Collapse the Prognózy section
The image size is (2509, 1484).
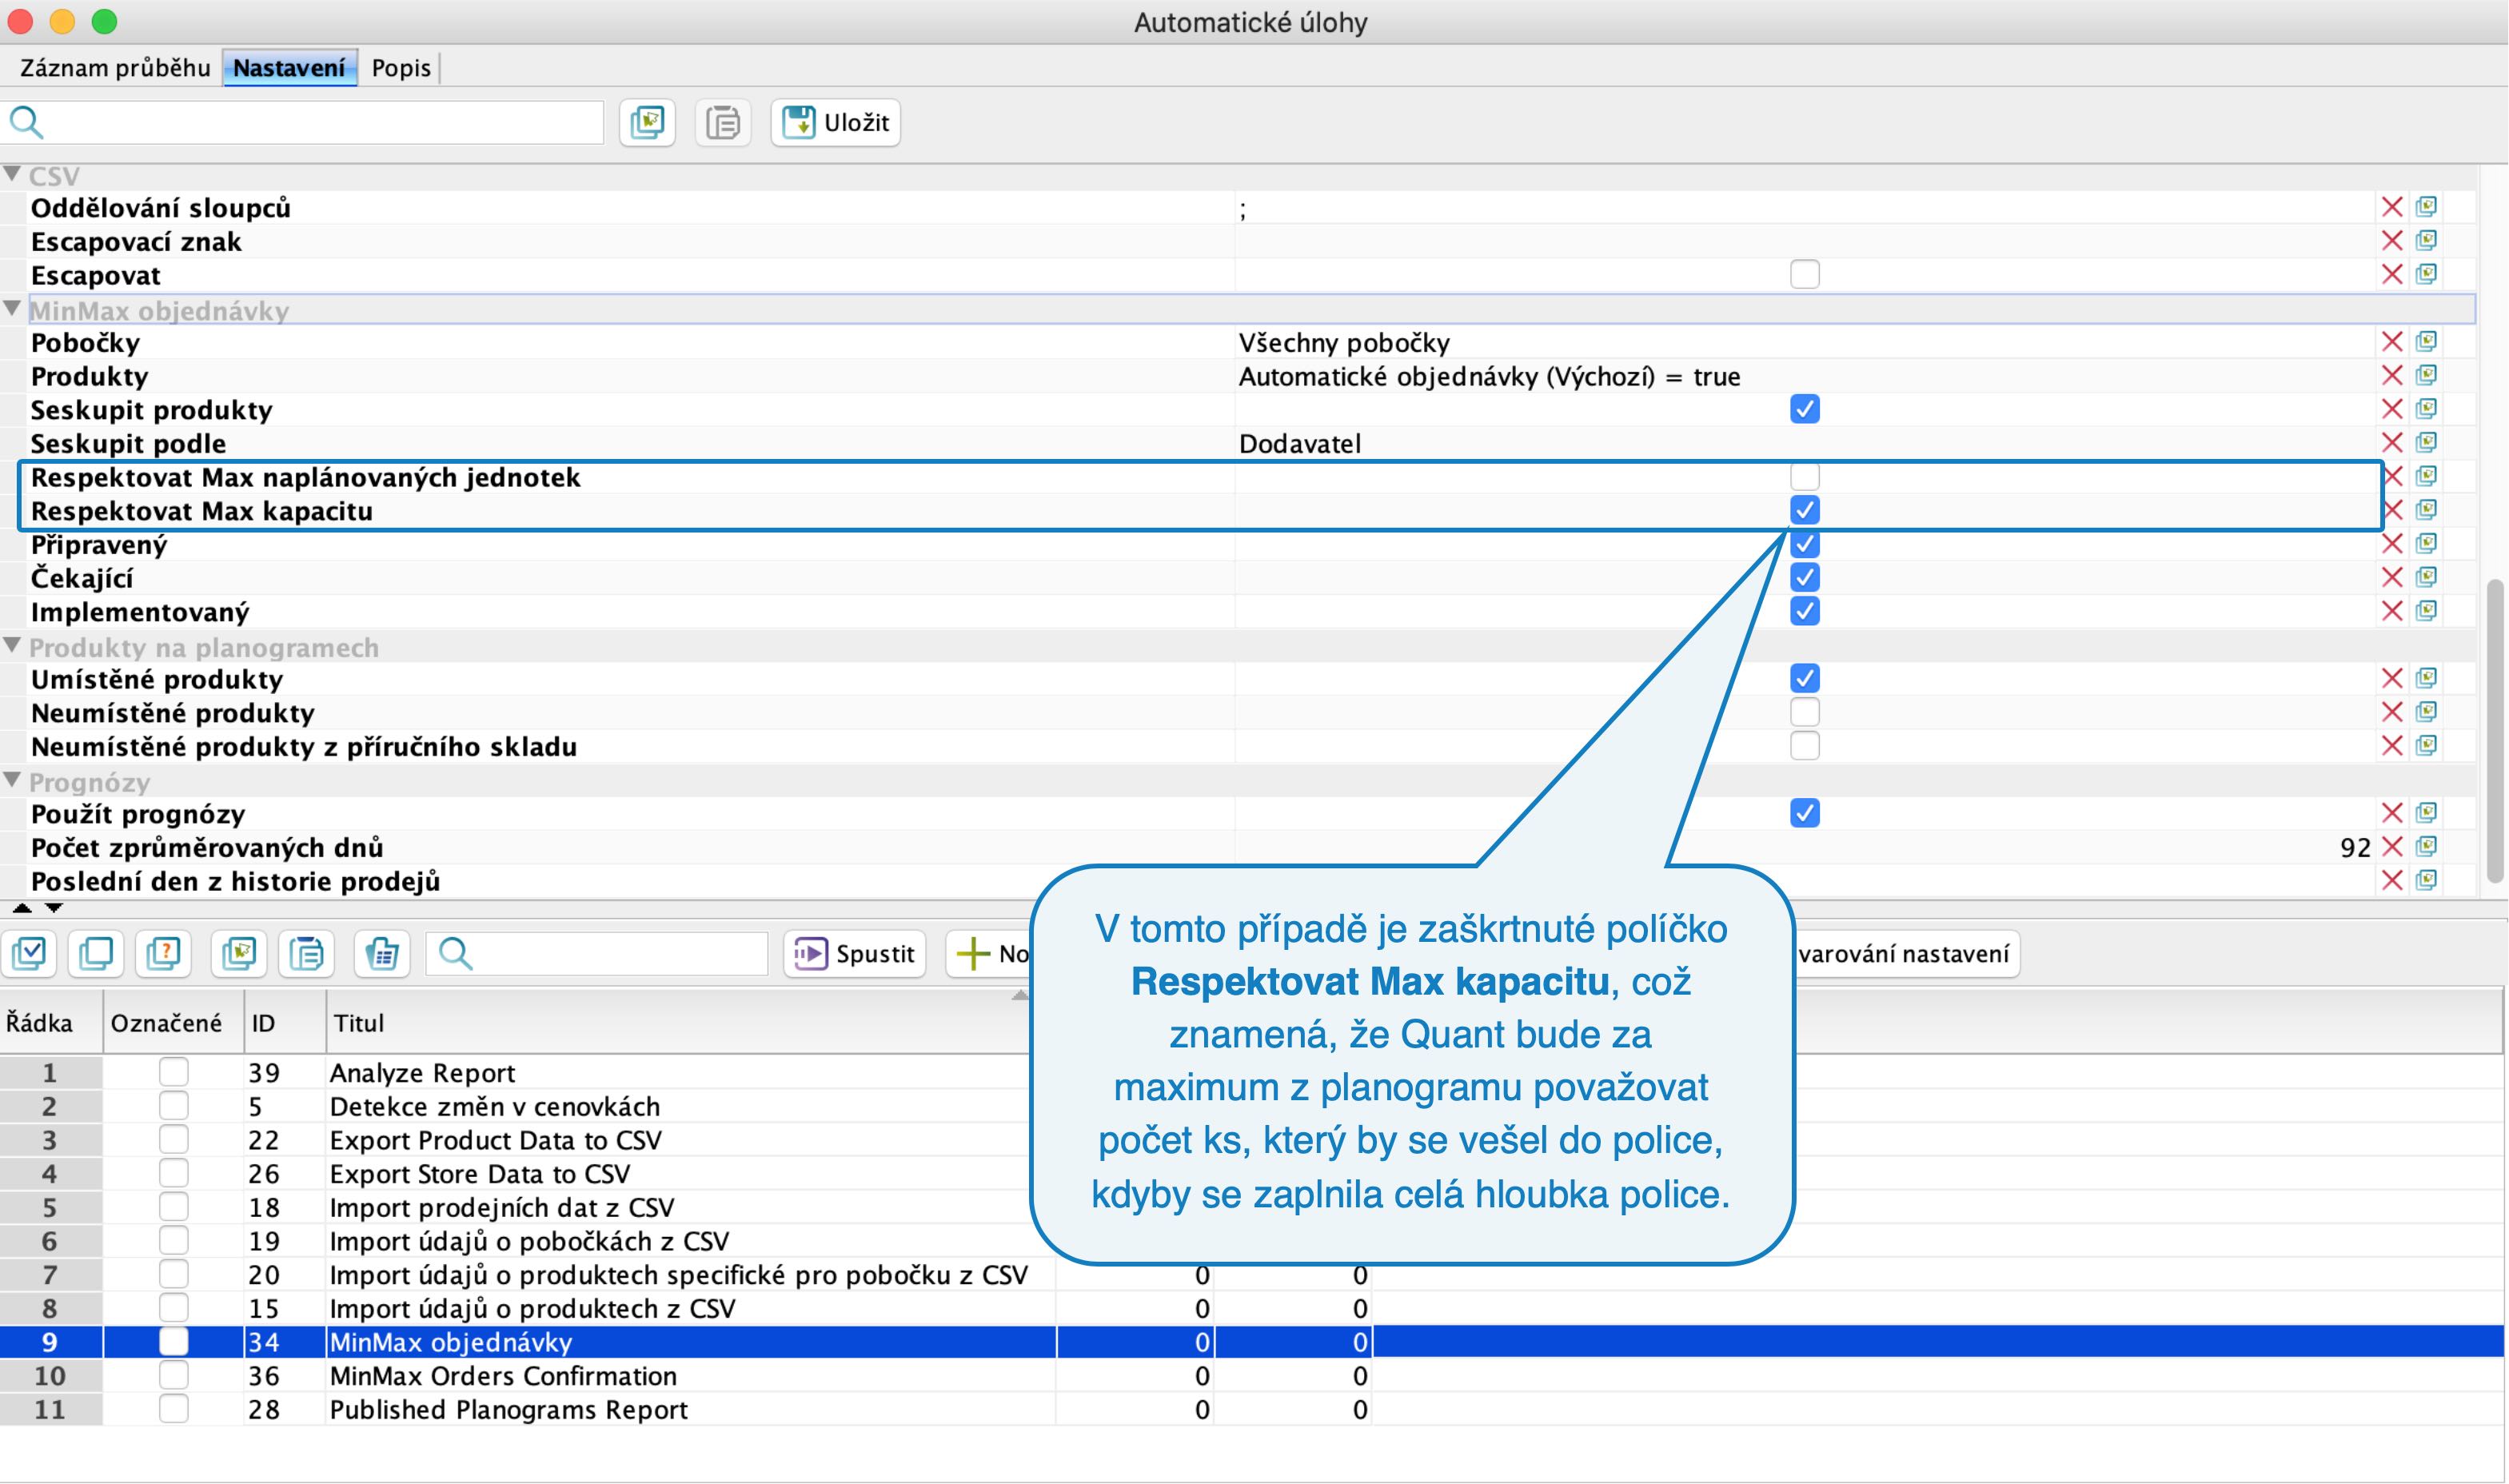point(12,780)
